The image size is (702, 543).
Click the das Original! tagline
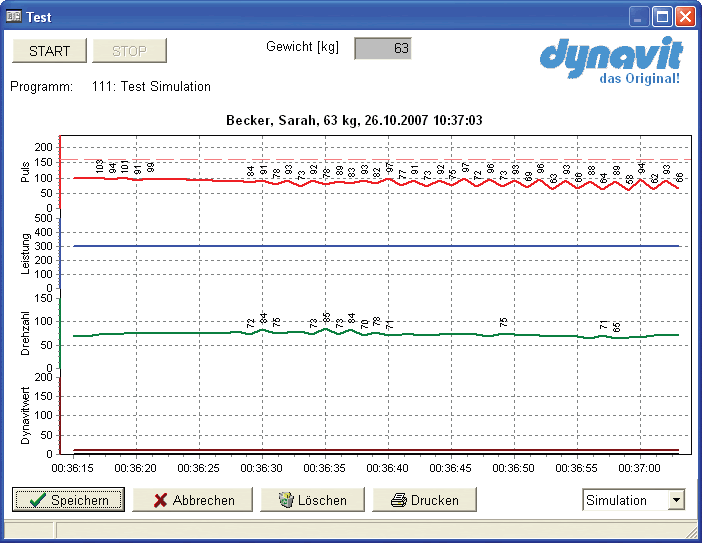[640, 78]
